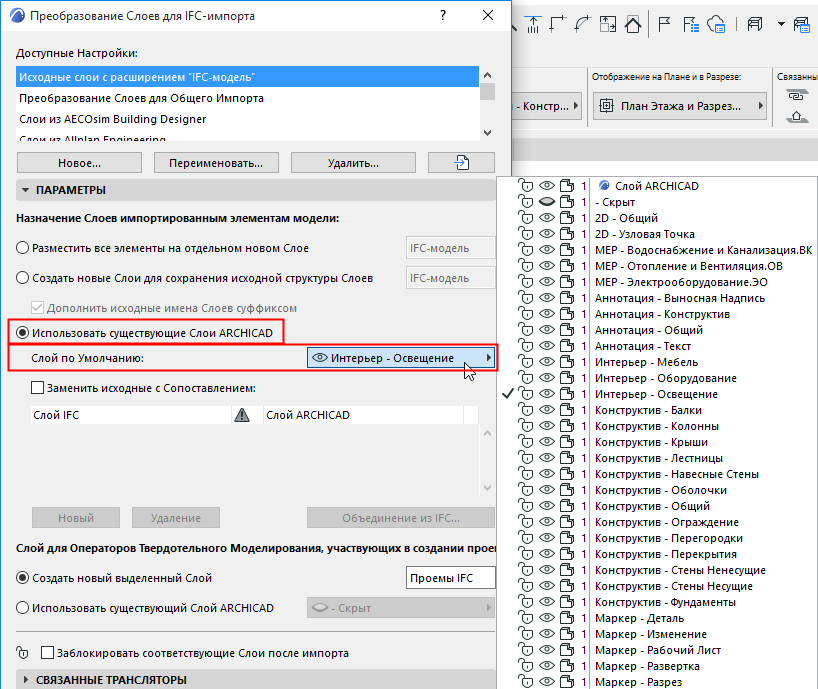Open the toolbar overflow dropdown arrow
Image resolution: width=818 pixels, height=689 pixels.
pyautogui.click(x=781, y=24)
